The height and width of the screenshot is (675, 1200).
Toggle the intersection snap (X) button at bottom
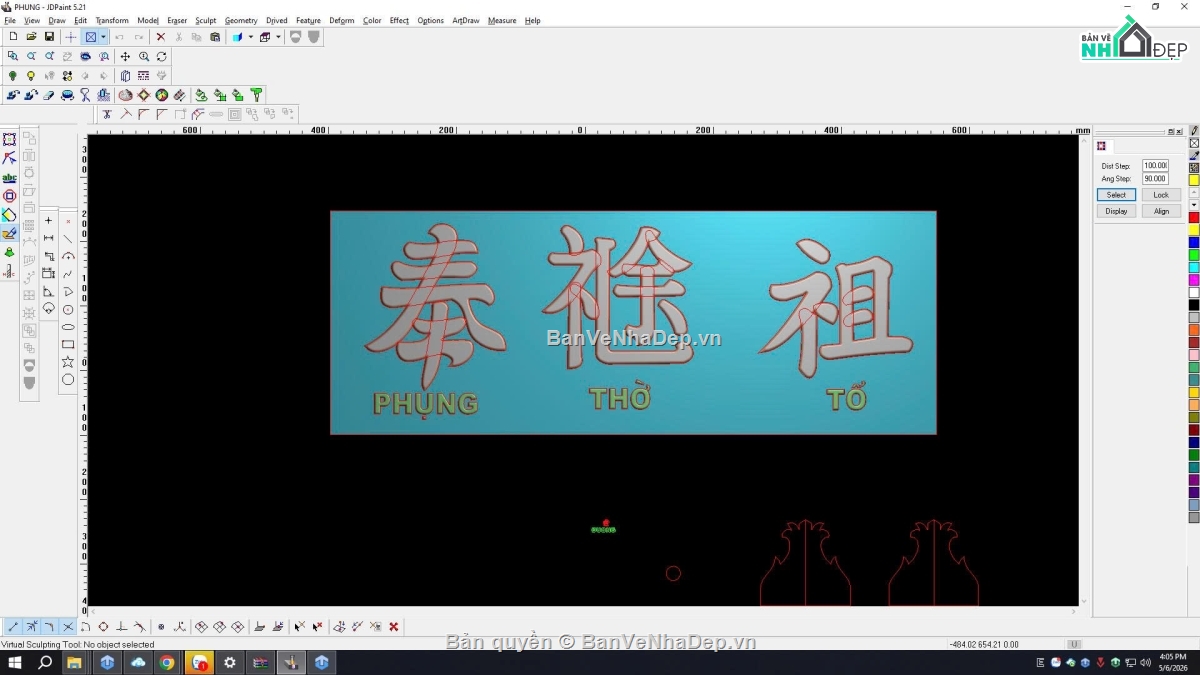click(68, 627)
